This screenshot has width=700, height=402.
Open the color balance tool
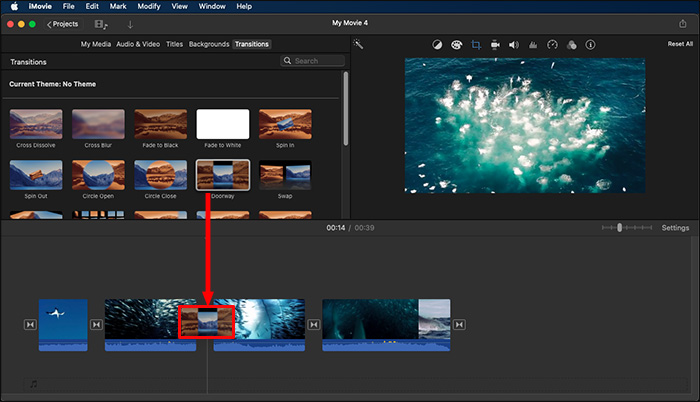437,45
